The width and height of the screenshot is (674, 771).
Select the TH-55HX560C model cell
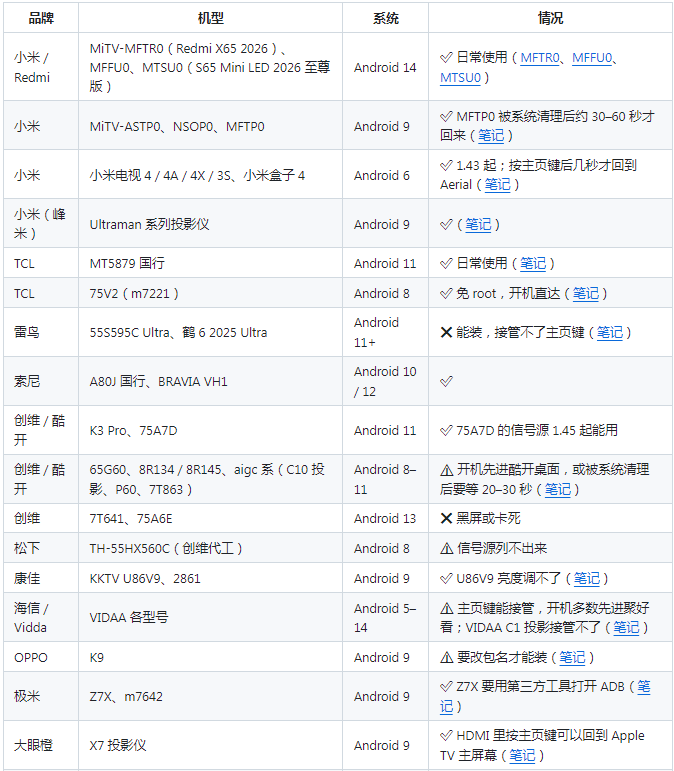(210, 548)
